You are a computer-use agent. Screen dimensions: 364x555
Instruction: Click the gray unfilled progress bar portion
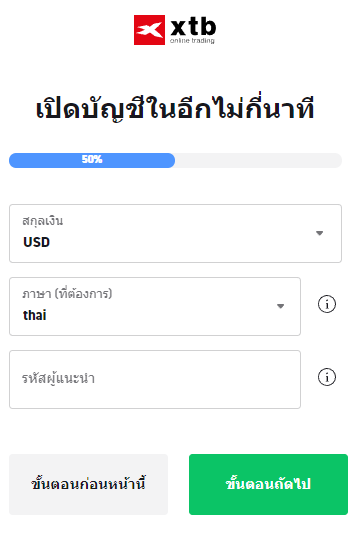coord(258,160)
